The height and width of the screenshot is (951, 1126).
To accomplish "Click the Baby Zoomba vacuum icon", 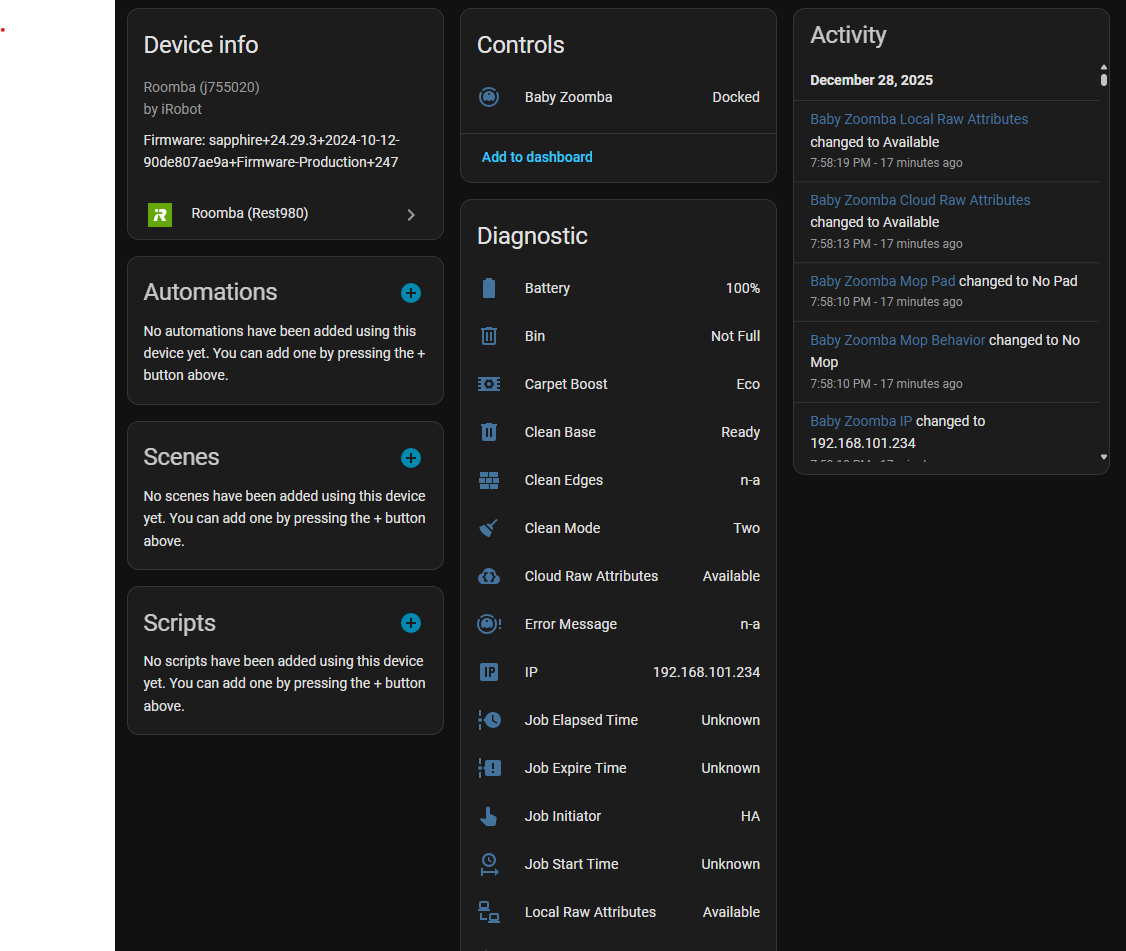I will point(489,97).
